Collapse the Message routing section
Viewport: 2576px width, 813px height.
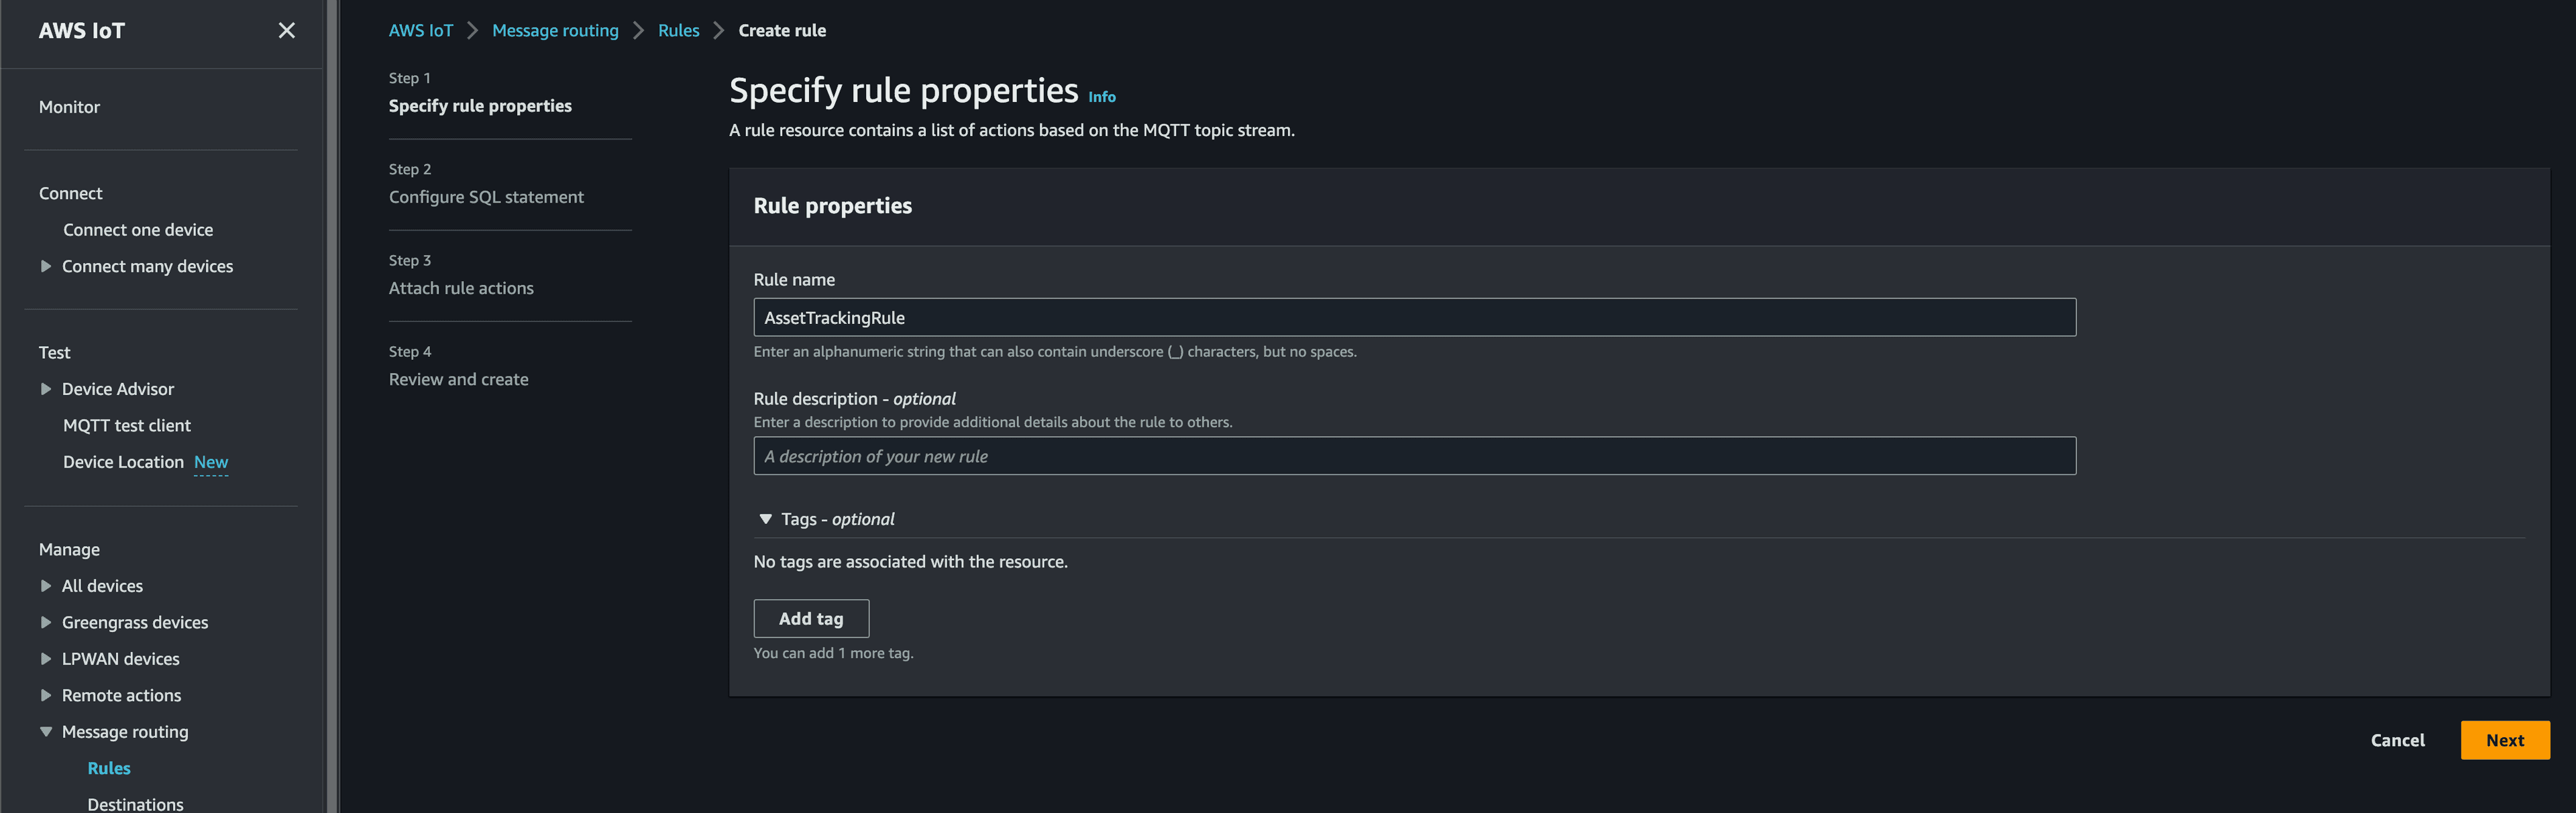click(46, 732)
